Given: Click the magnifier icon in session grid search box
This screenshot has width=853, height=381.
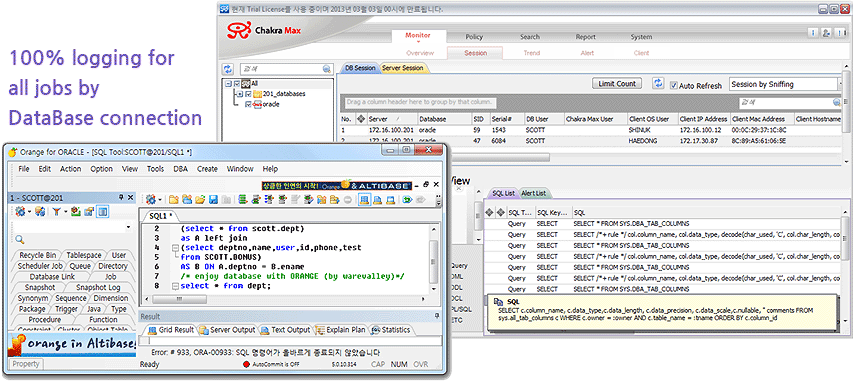Looking at the screenshot, I should (836, 102).
